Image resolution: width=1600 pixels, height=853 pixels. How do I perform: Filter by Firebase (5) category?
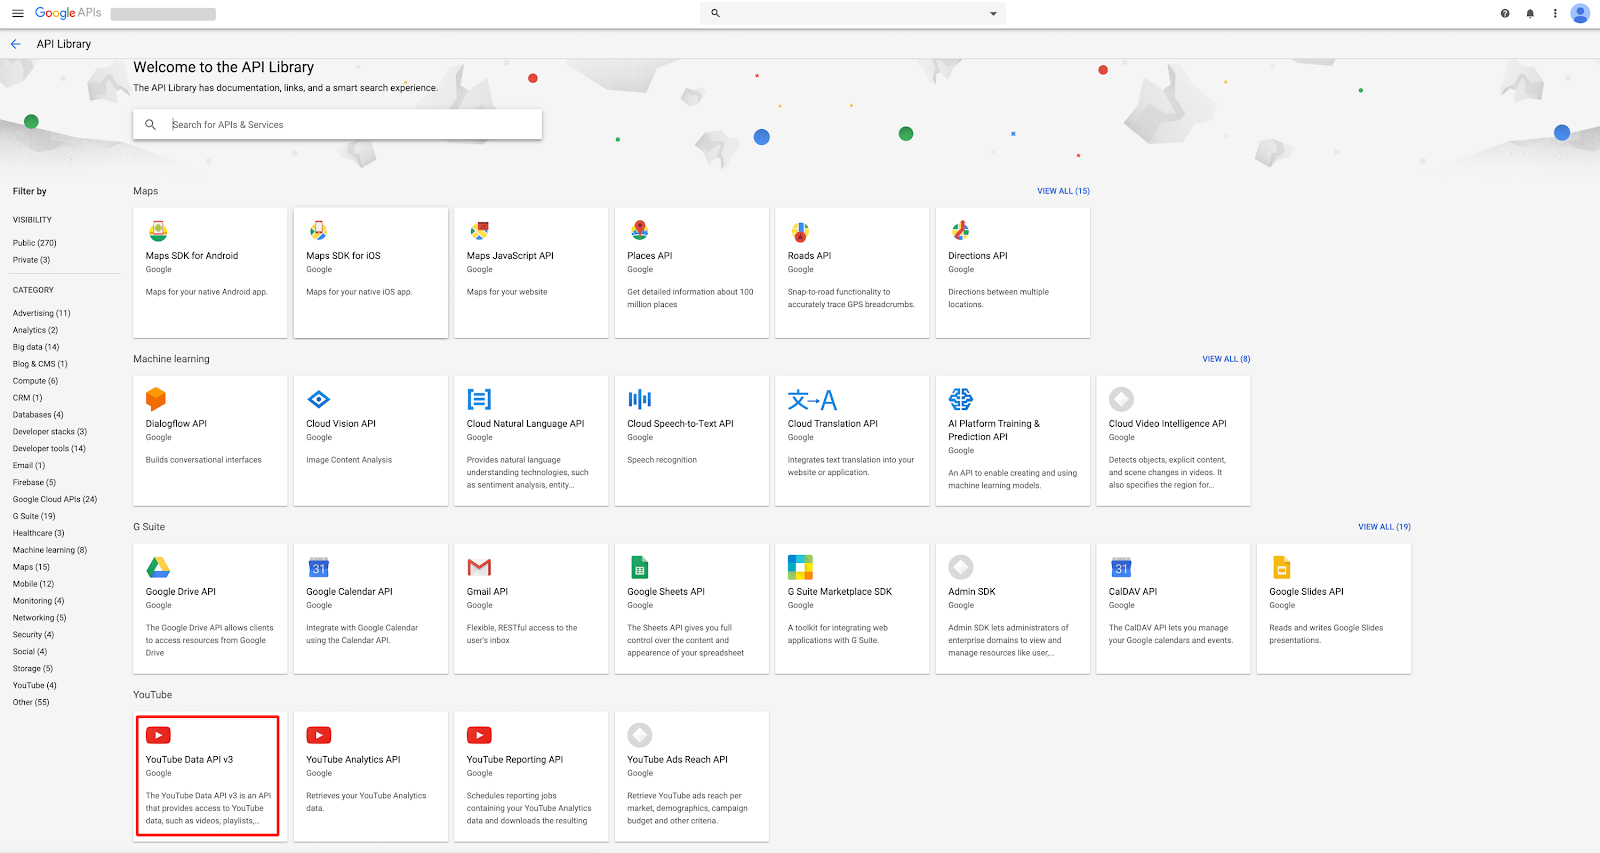click(x=34, y=483)
